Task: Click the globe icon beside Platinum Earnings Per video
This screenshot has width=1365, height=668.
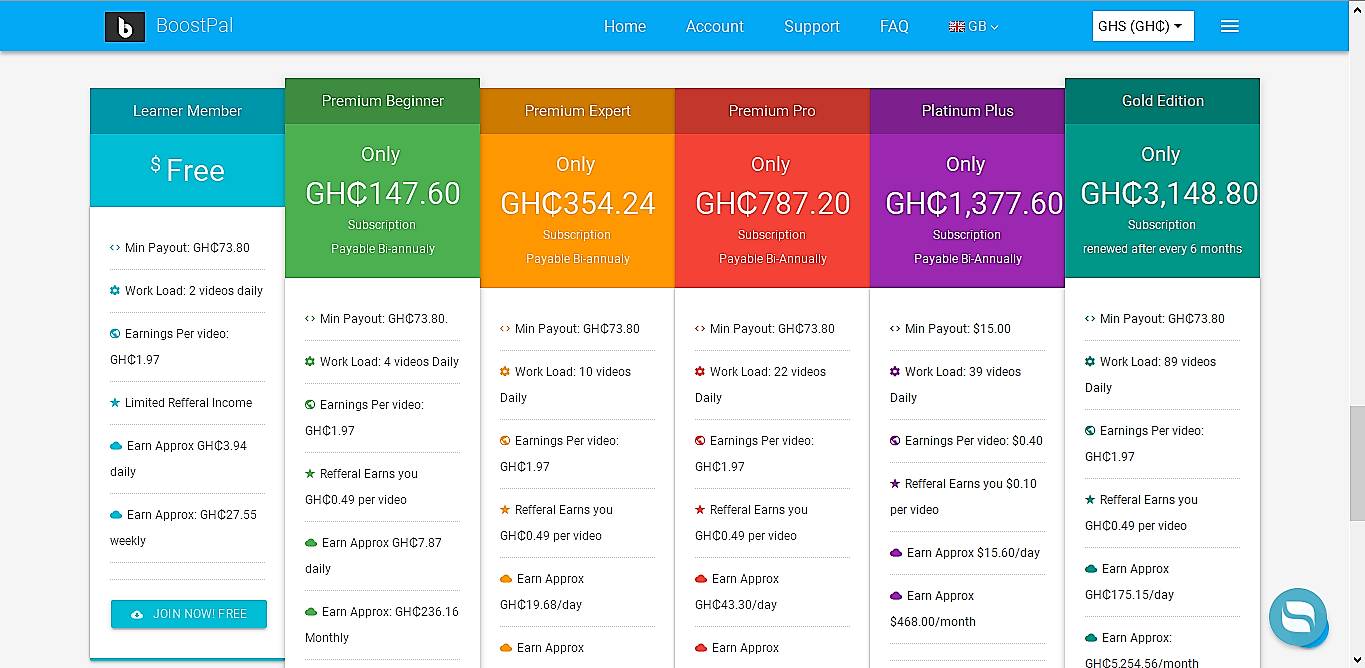Action: (x=895, y=441)
